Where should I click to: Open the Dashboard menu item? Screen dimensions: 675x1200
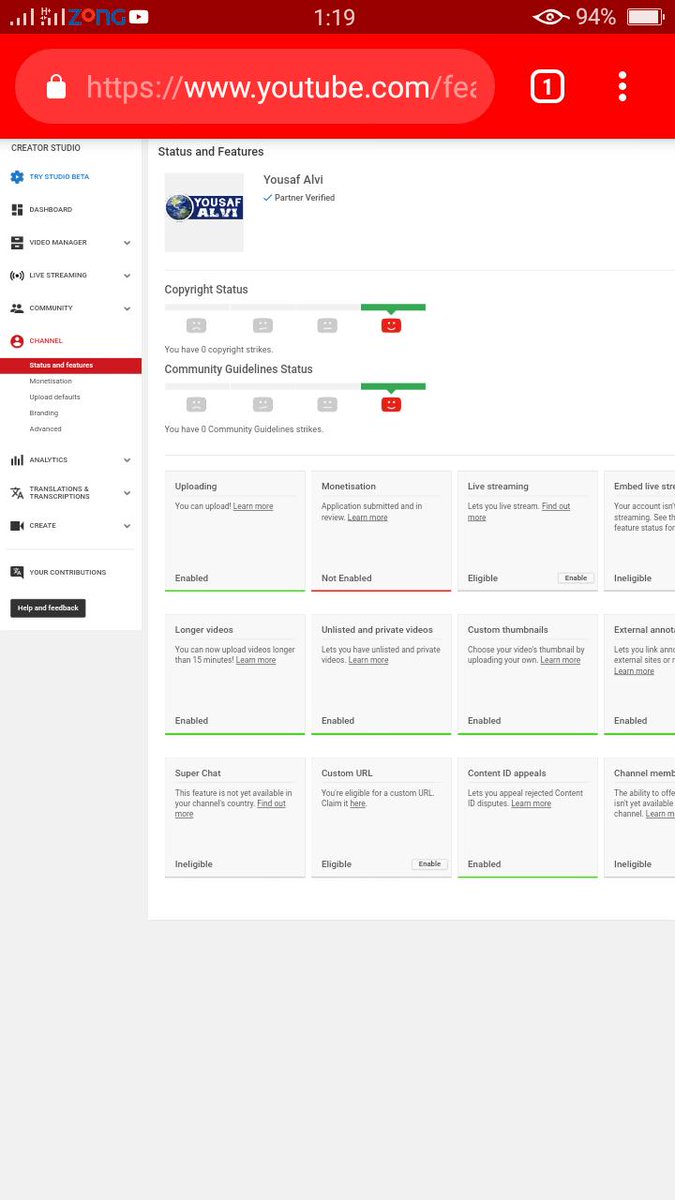51,210
